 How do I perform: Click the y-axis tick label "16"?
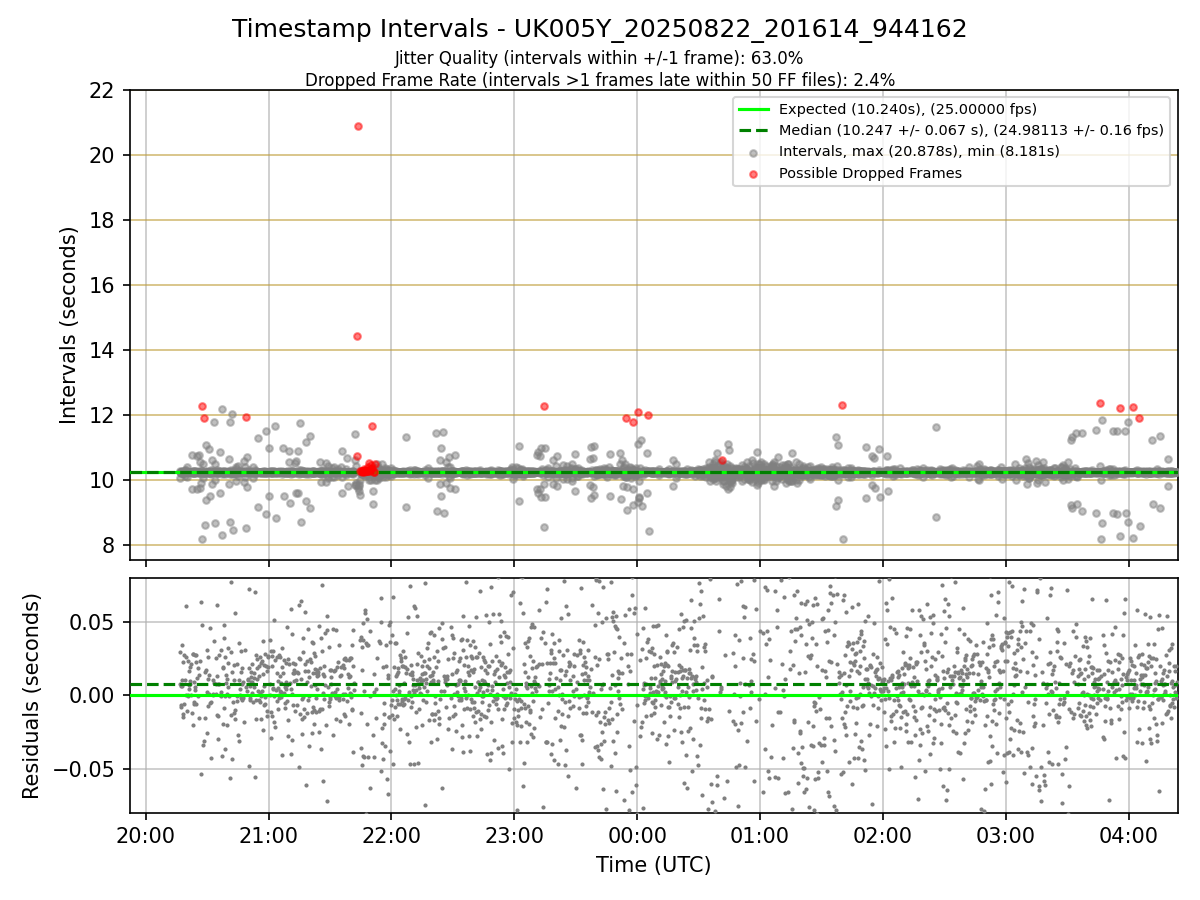click(101, 285)
